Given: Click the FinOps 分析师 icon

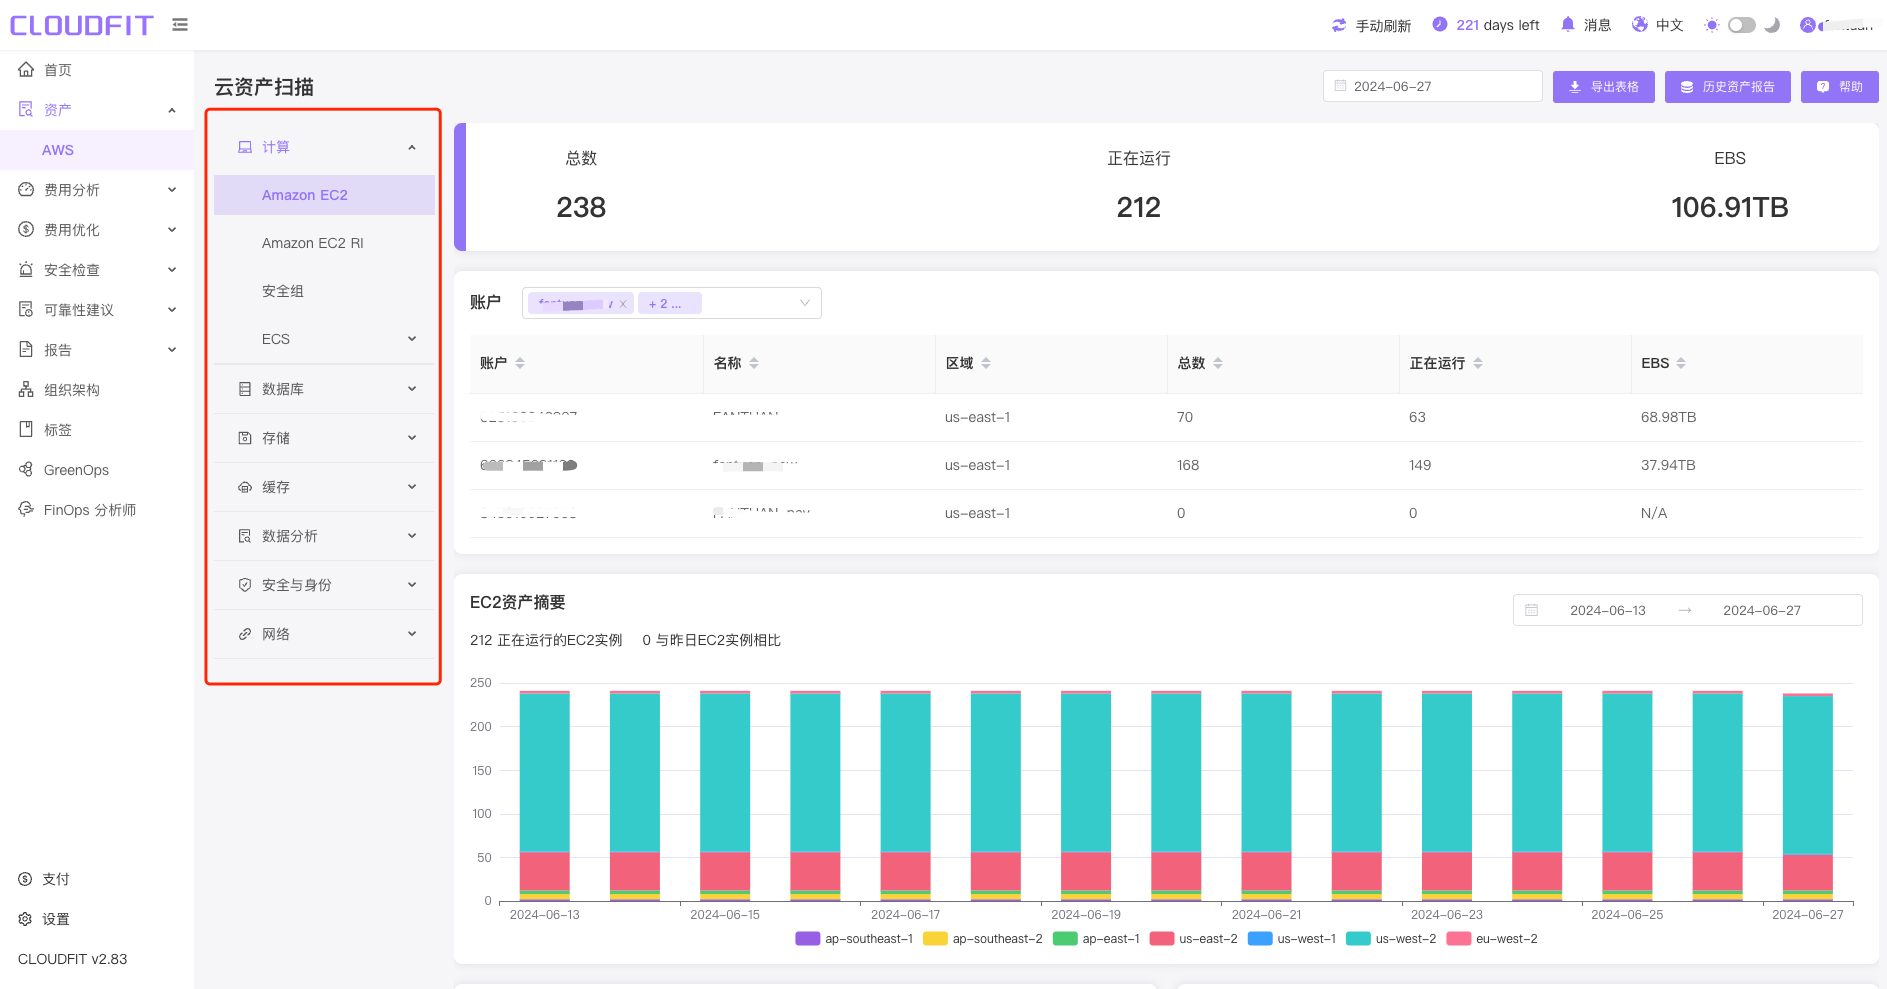Looking at the screenshot, I should pos(26,509).
